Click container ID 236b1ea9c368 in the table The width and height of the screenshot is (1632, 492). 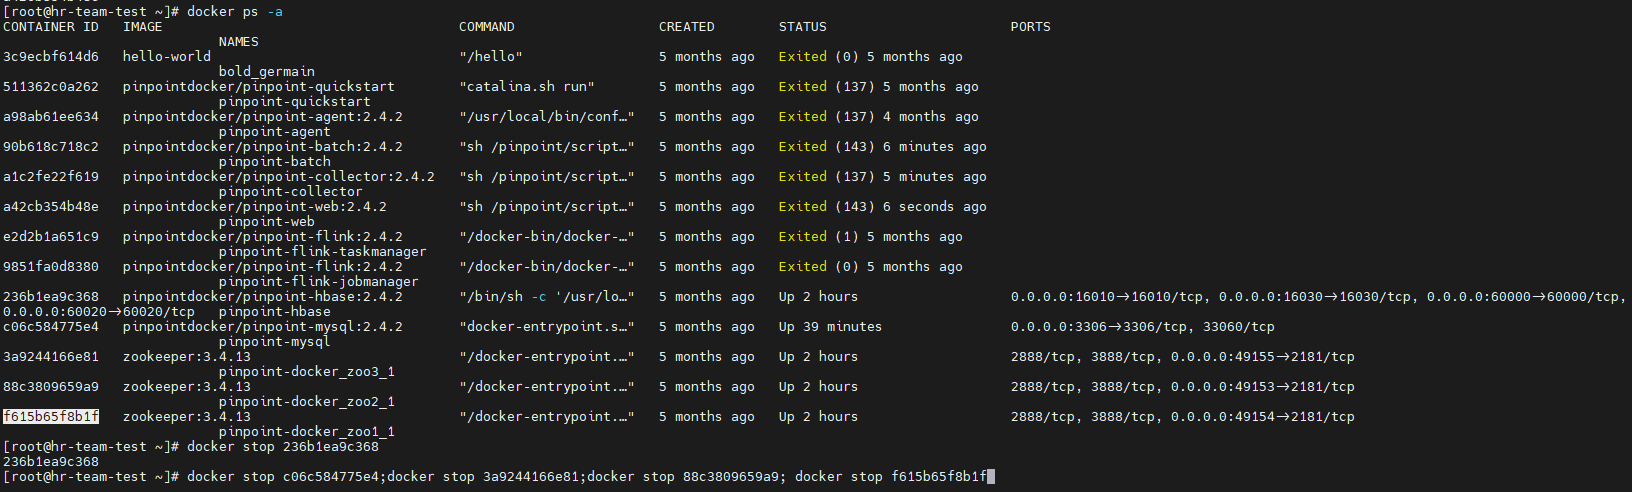(51, 297)
